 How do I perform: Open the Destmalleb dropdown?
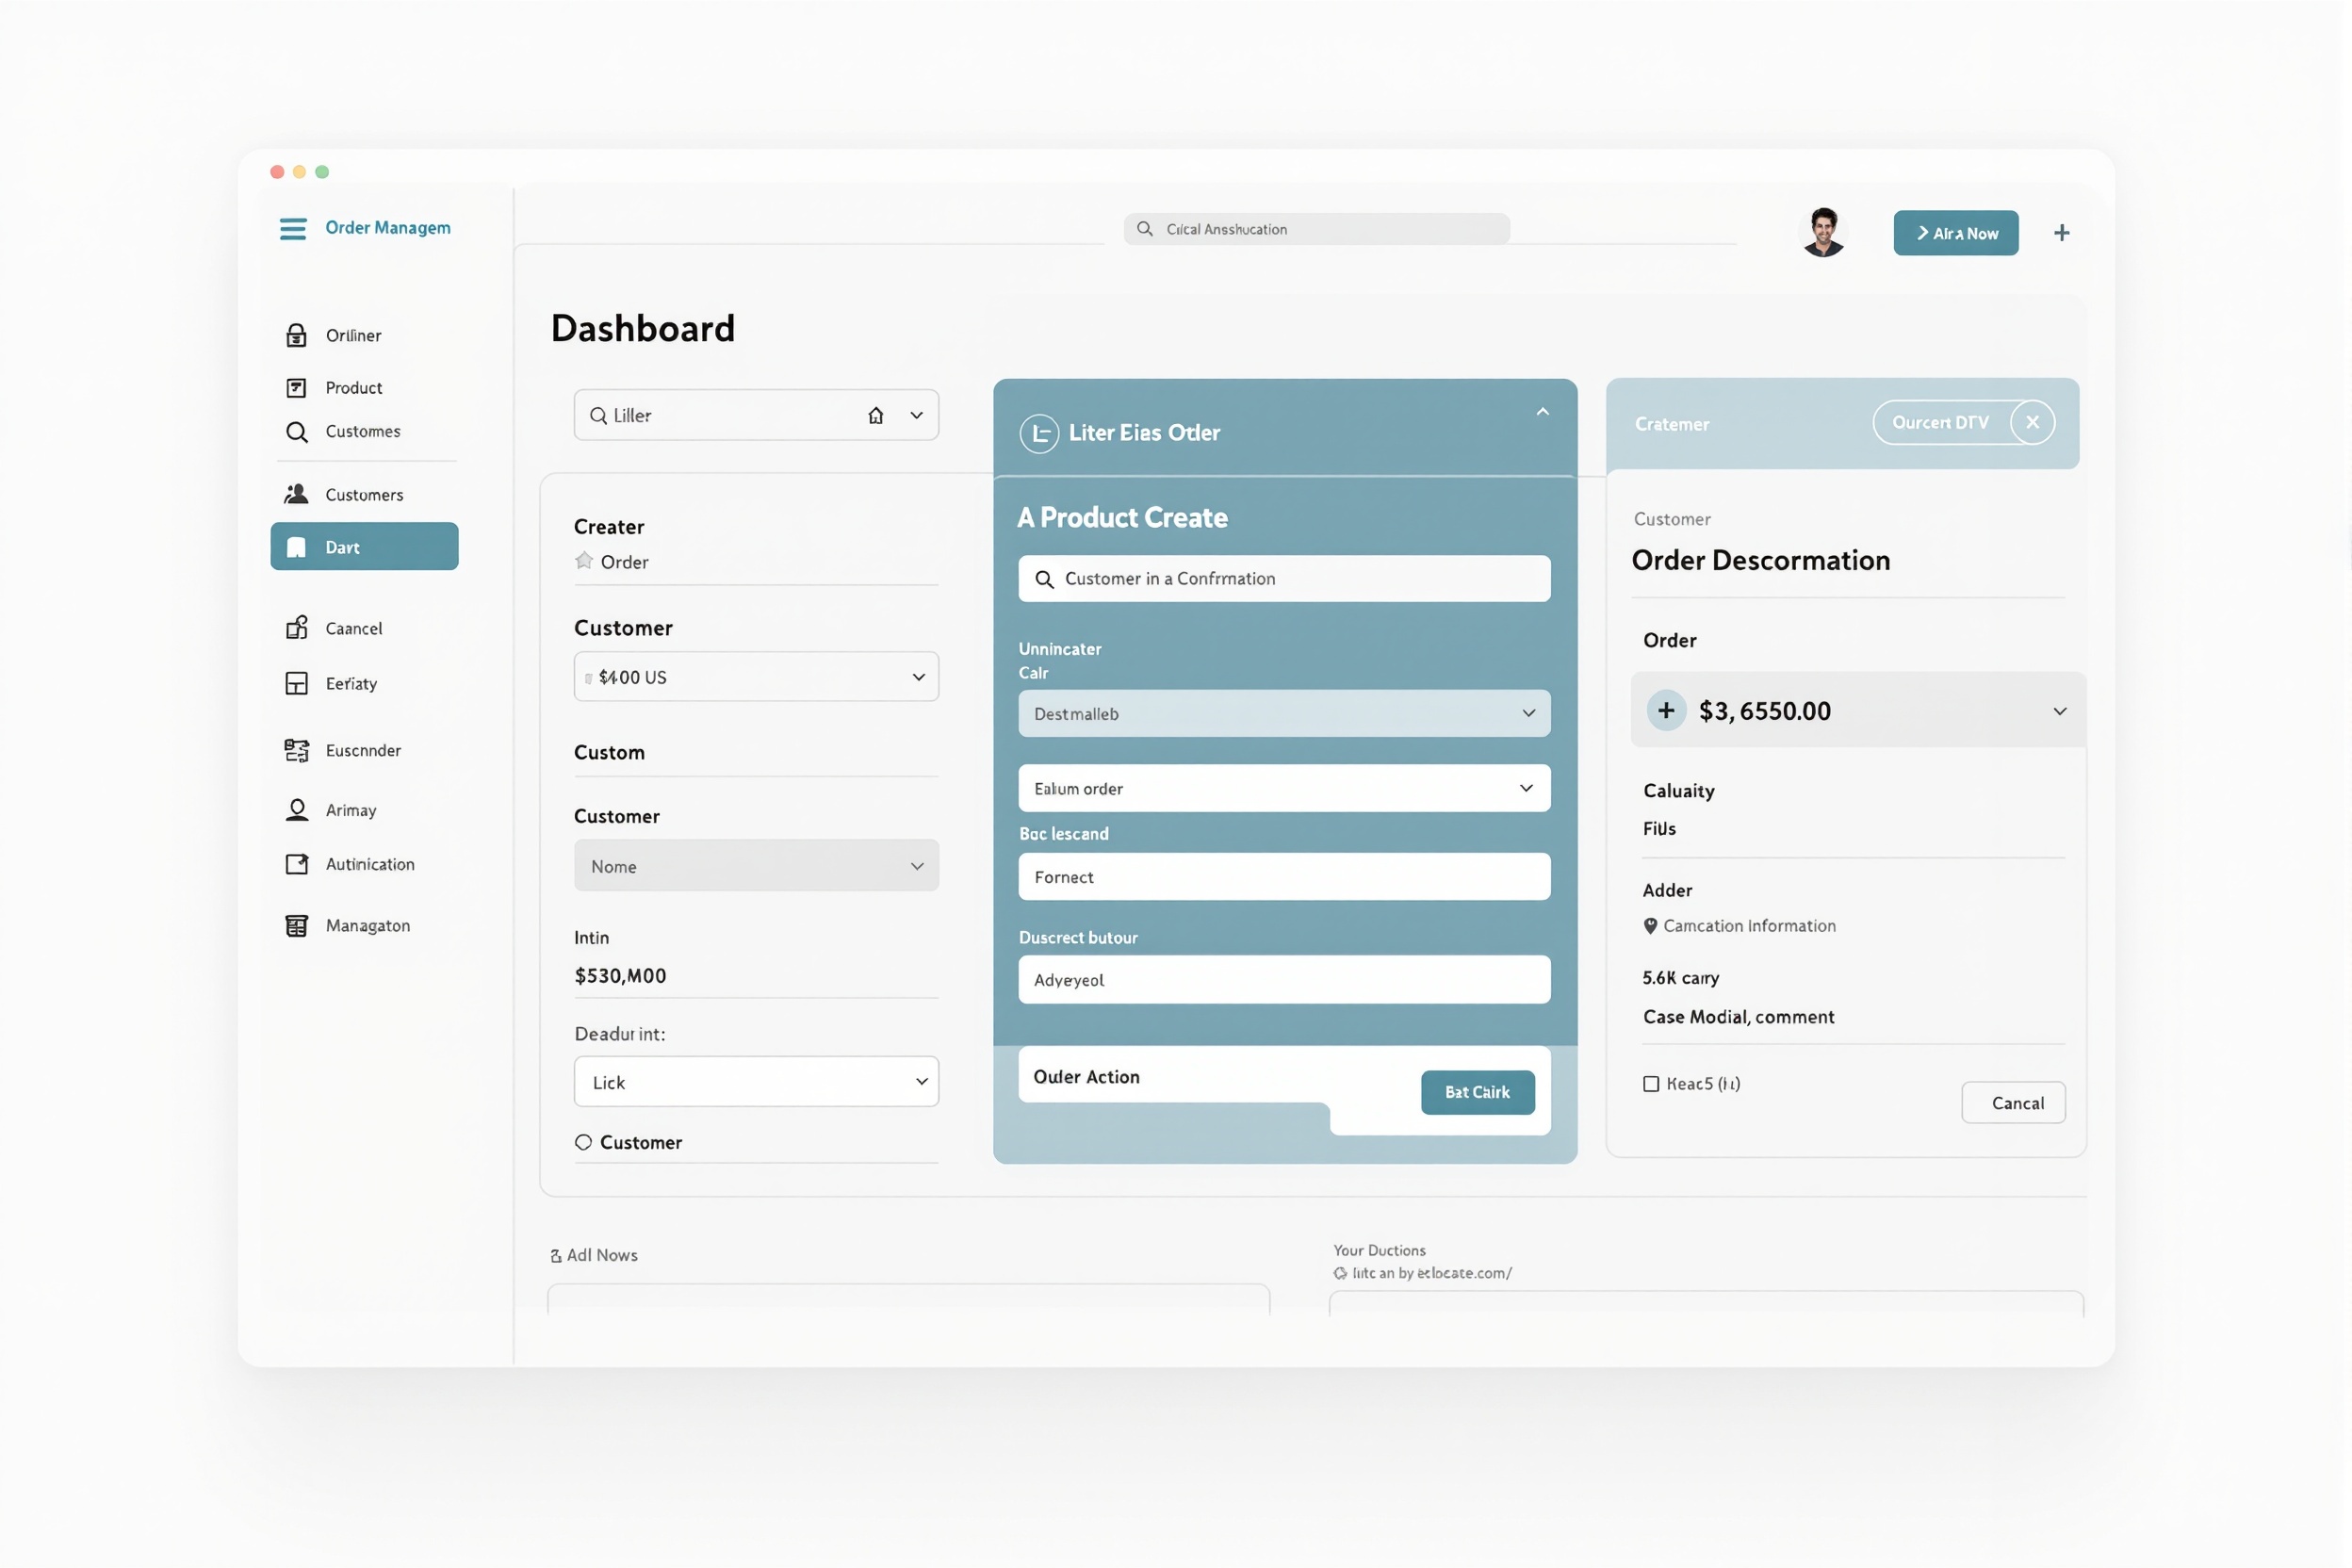point(1284,713)
